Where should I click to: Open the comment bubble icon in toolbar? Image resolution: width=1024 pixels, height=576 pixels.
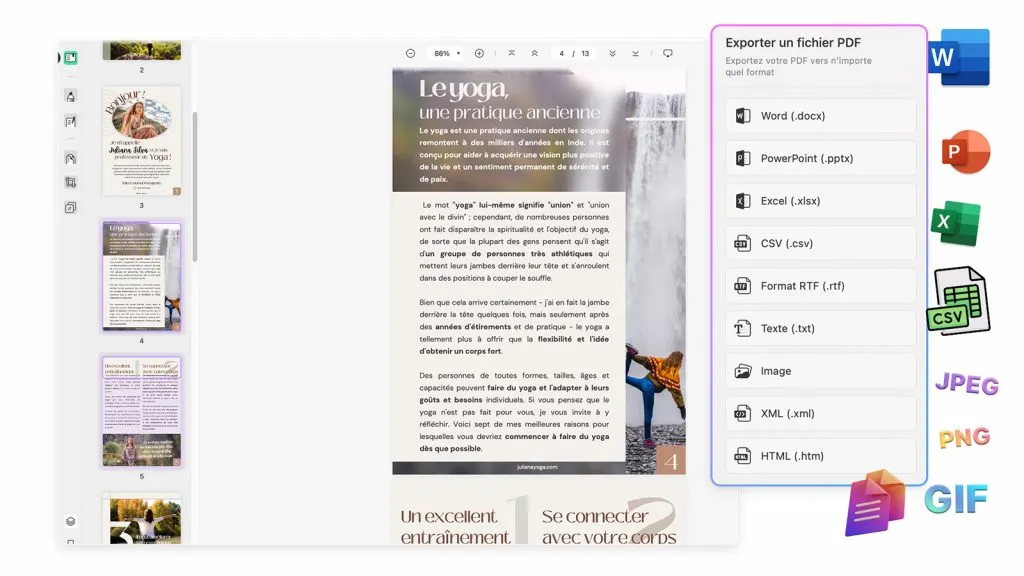tap(668, 53)
